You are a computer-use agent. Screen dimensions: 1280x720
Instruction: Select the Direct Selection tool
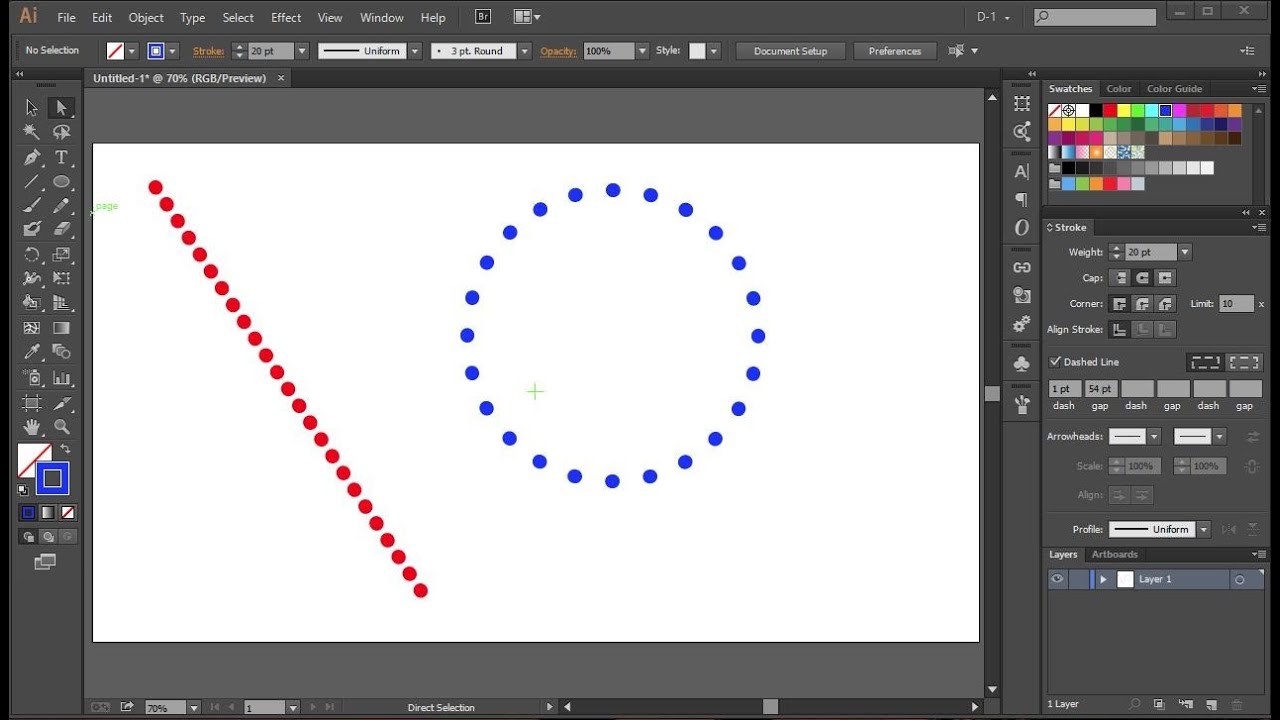coord(62,108)
